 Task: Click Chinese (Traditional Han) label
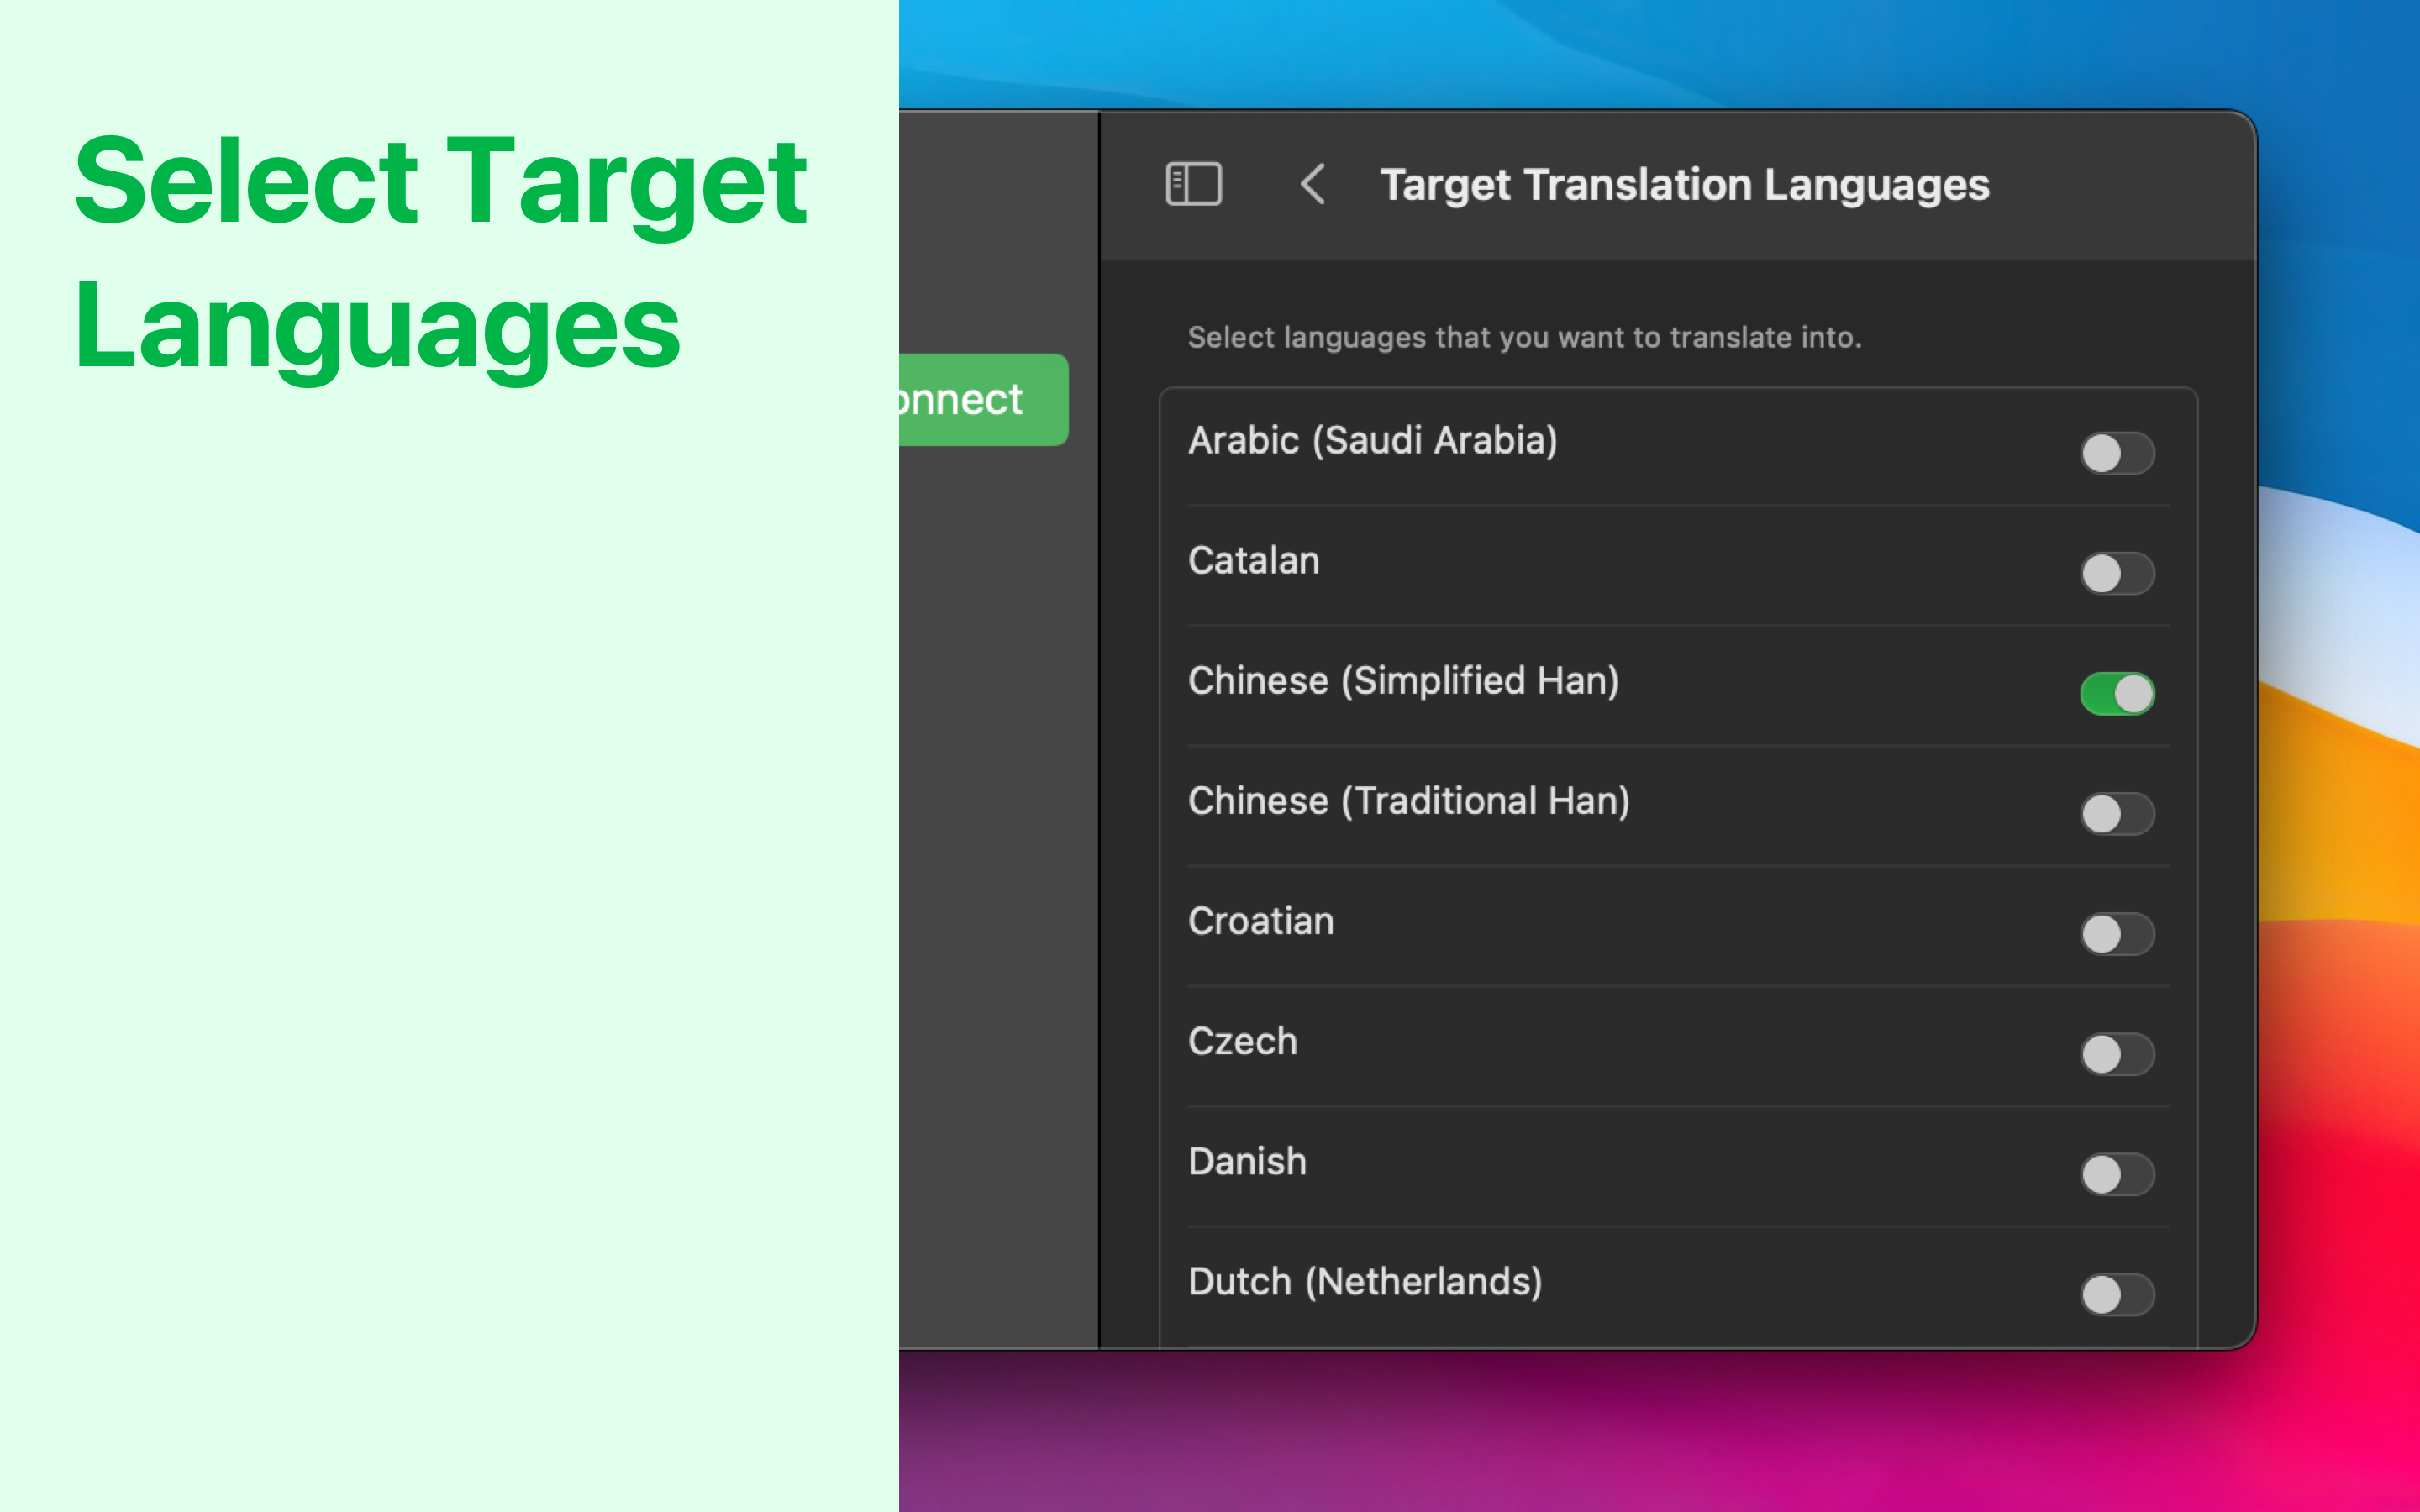pos(1408,801)
